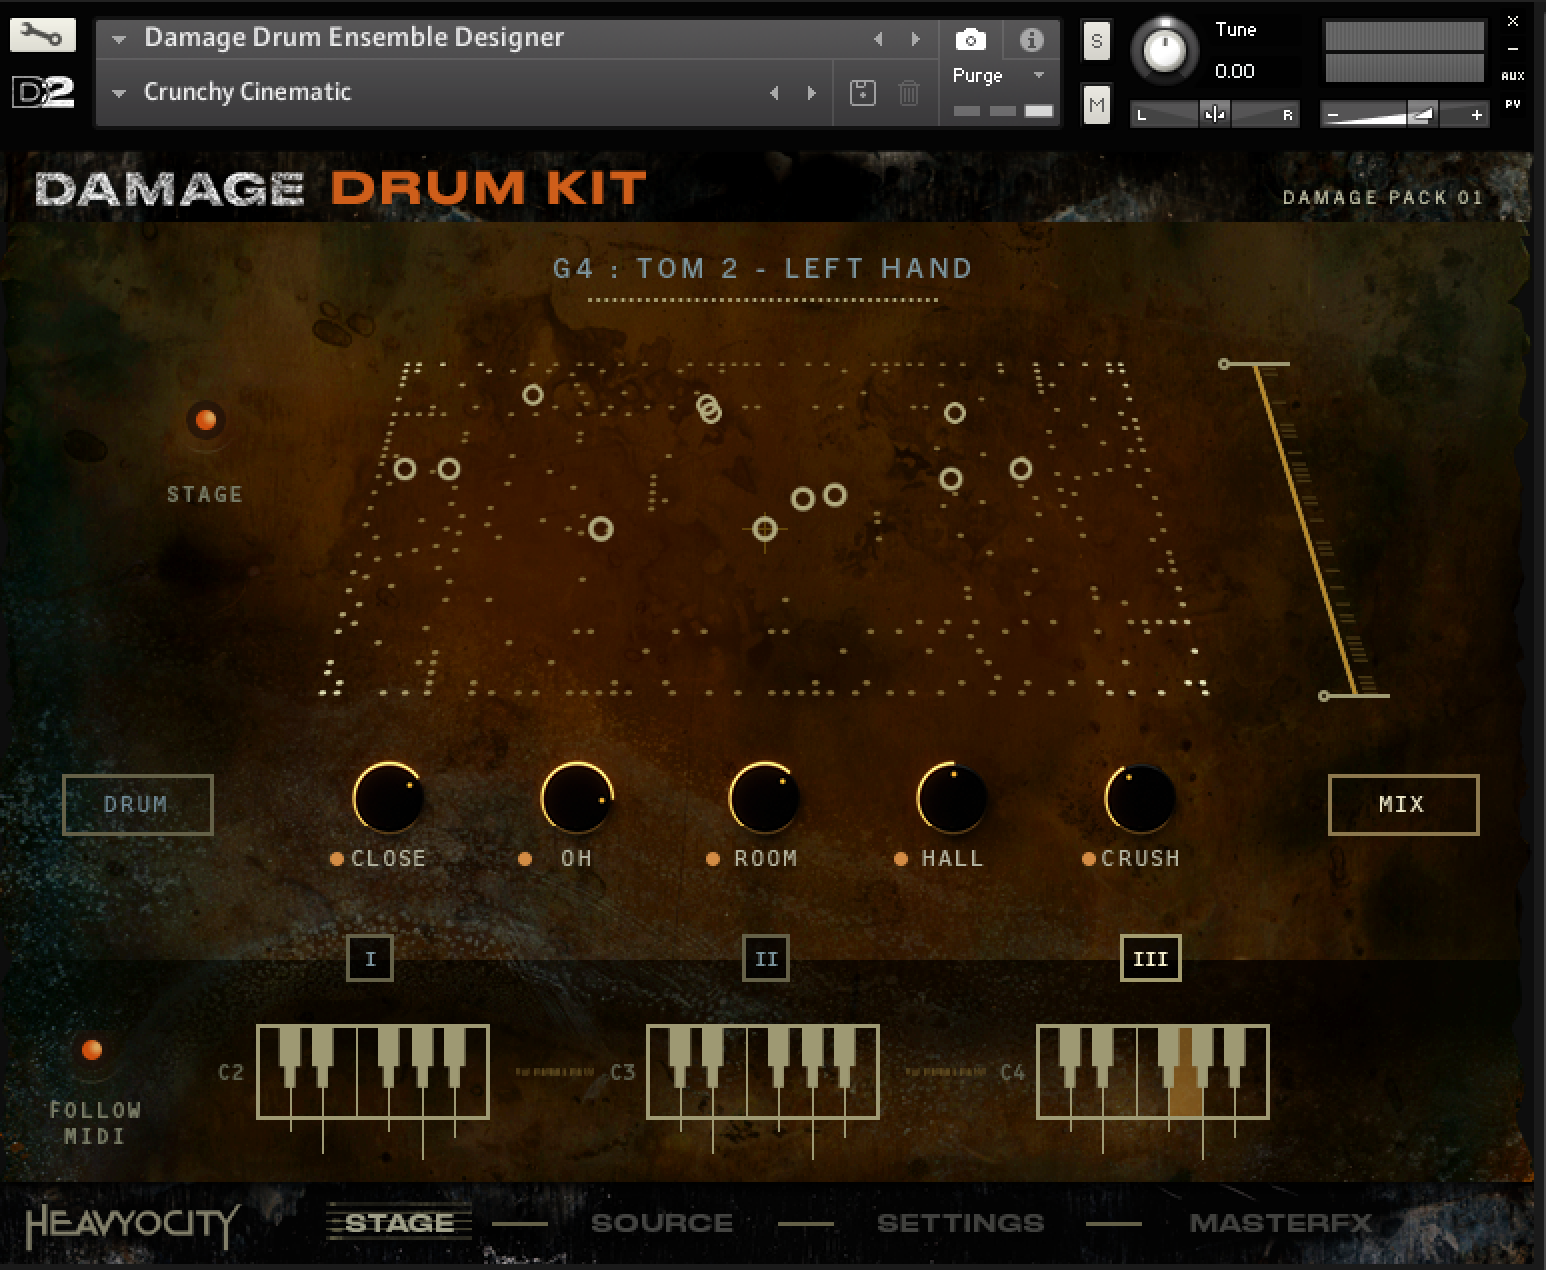Minimize the instrument view with the minus icon
The image size is (1546, 1270).
(x=1512, y=48)
